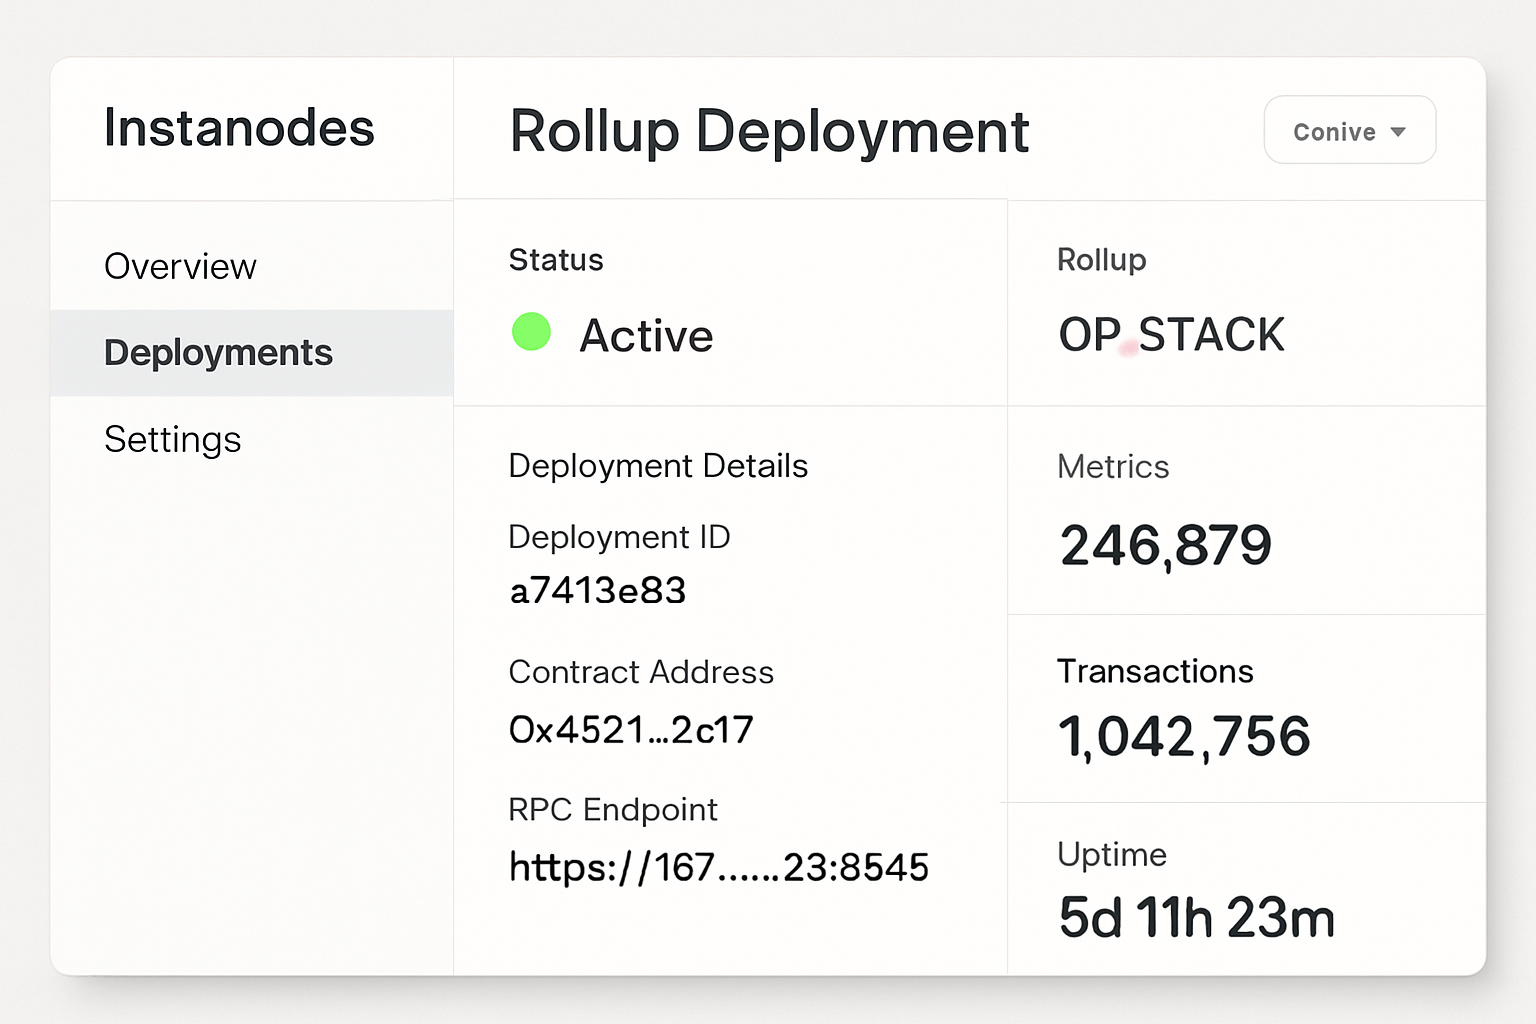Viewport: 1536px width, 1024px height.
Task: Open the Conive account dropdown
Action: 1349,130
